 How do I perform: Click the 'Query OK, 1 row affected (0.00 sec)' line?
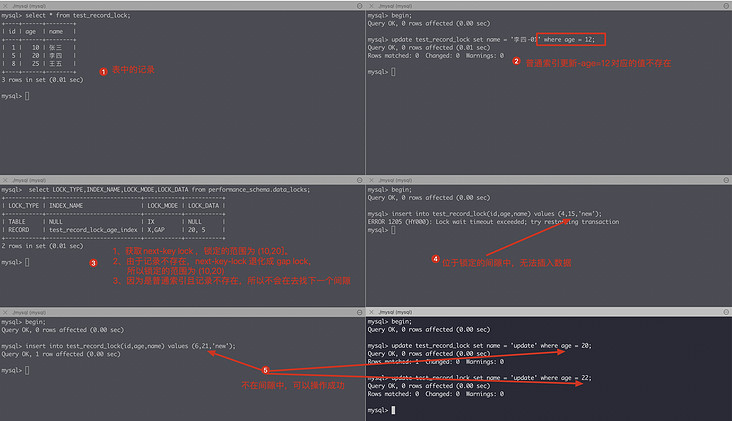coord(61,354)
